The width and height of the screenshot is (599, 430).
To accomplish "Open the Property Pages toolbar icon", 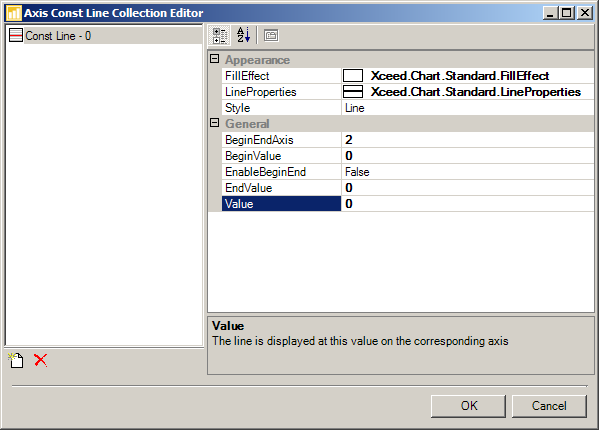I will pos(271,36).
